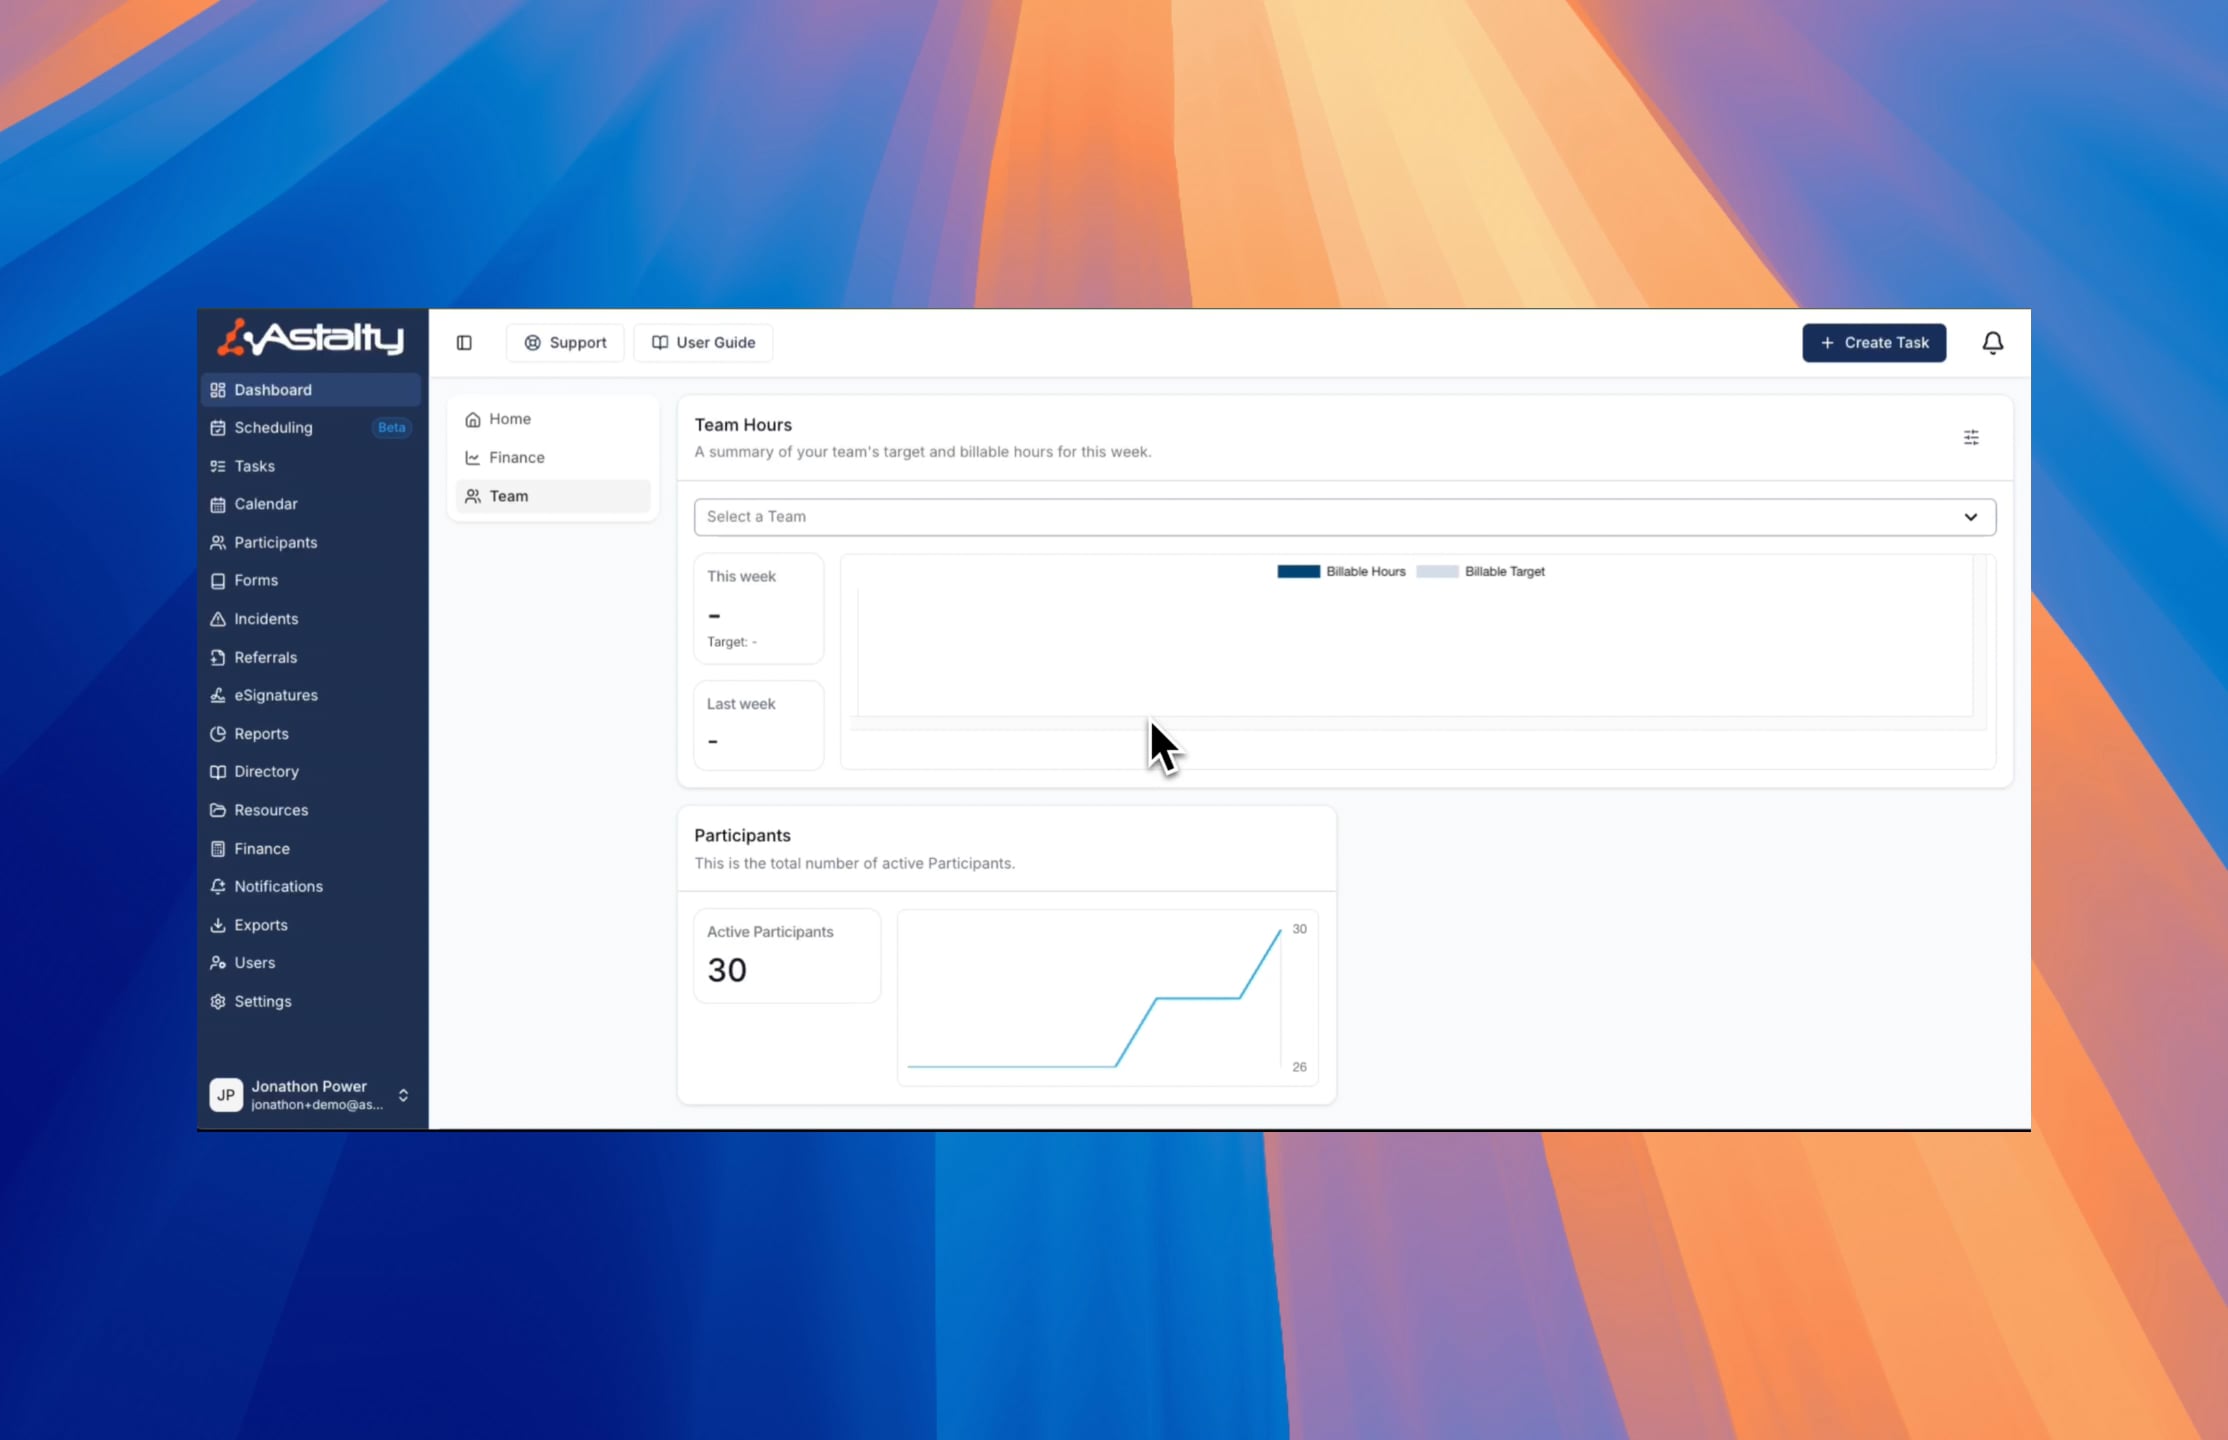Switch to the Home dashboard tab

click(x=553, y=419)
